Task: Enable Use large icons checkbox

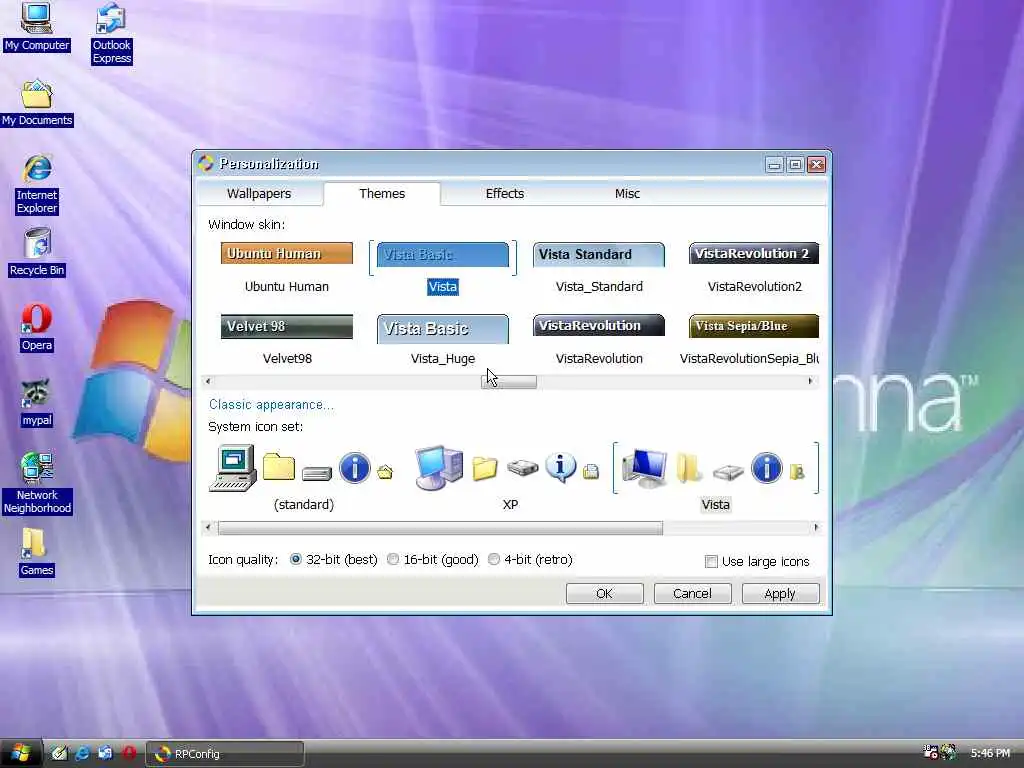Action: [711, 562]
